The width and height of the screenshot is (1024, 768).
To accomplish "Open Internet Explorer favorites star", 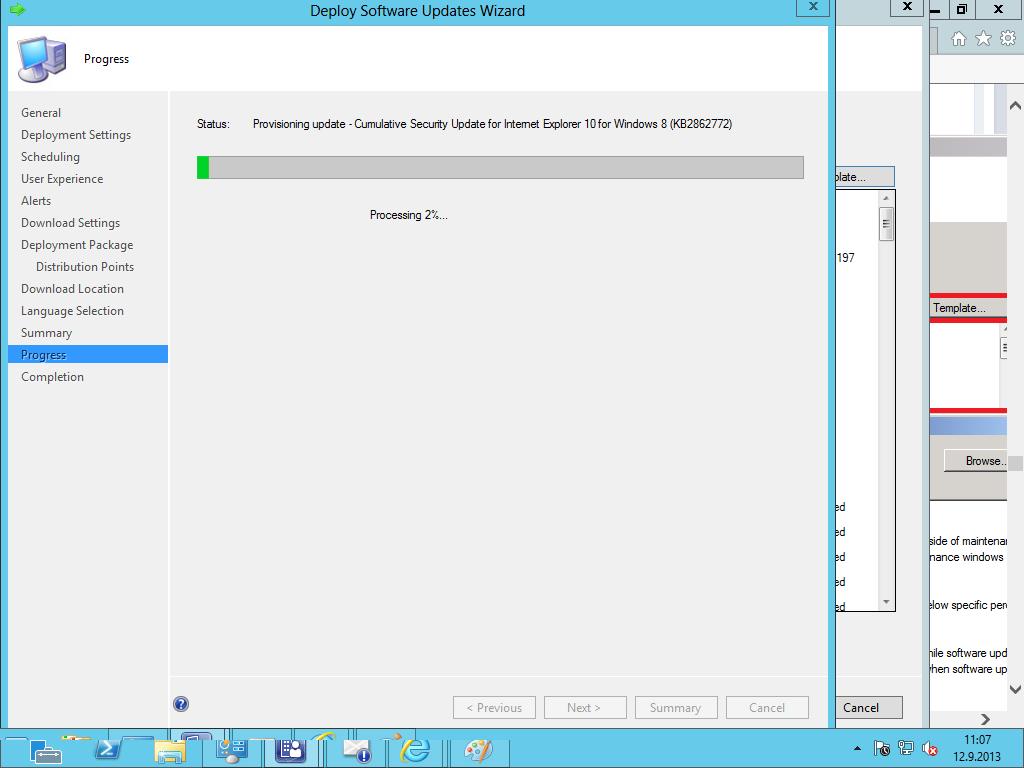I will click(983, 39).
